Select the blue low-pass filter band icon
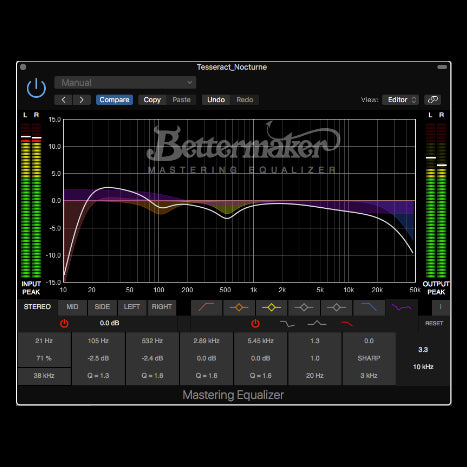Screen dimensions: 467x467 coord(369,307)
